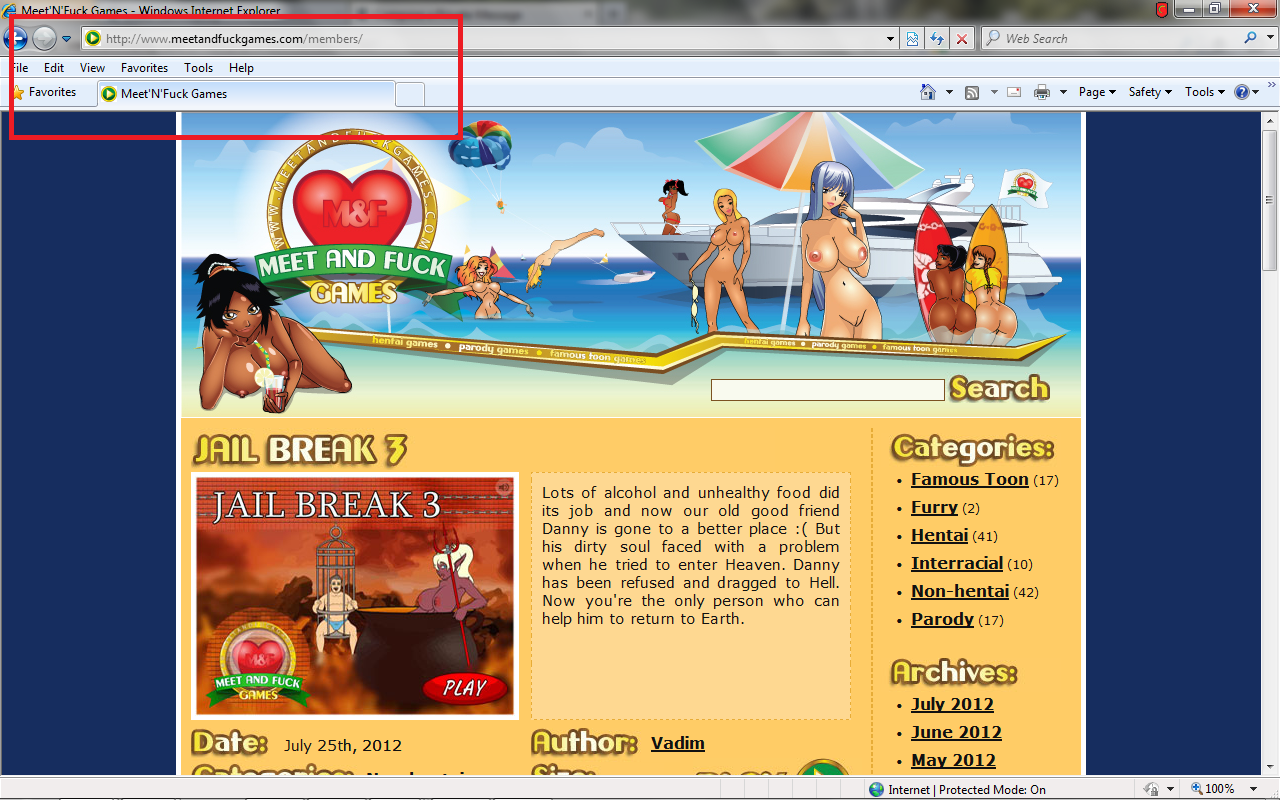
Task: Click the browser Forward arrow button
Action: [x=44, y=39]
